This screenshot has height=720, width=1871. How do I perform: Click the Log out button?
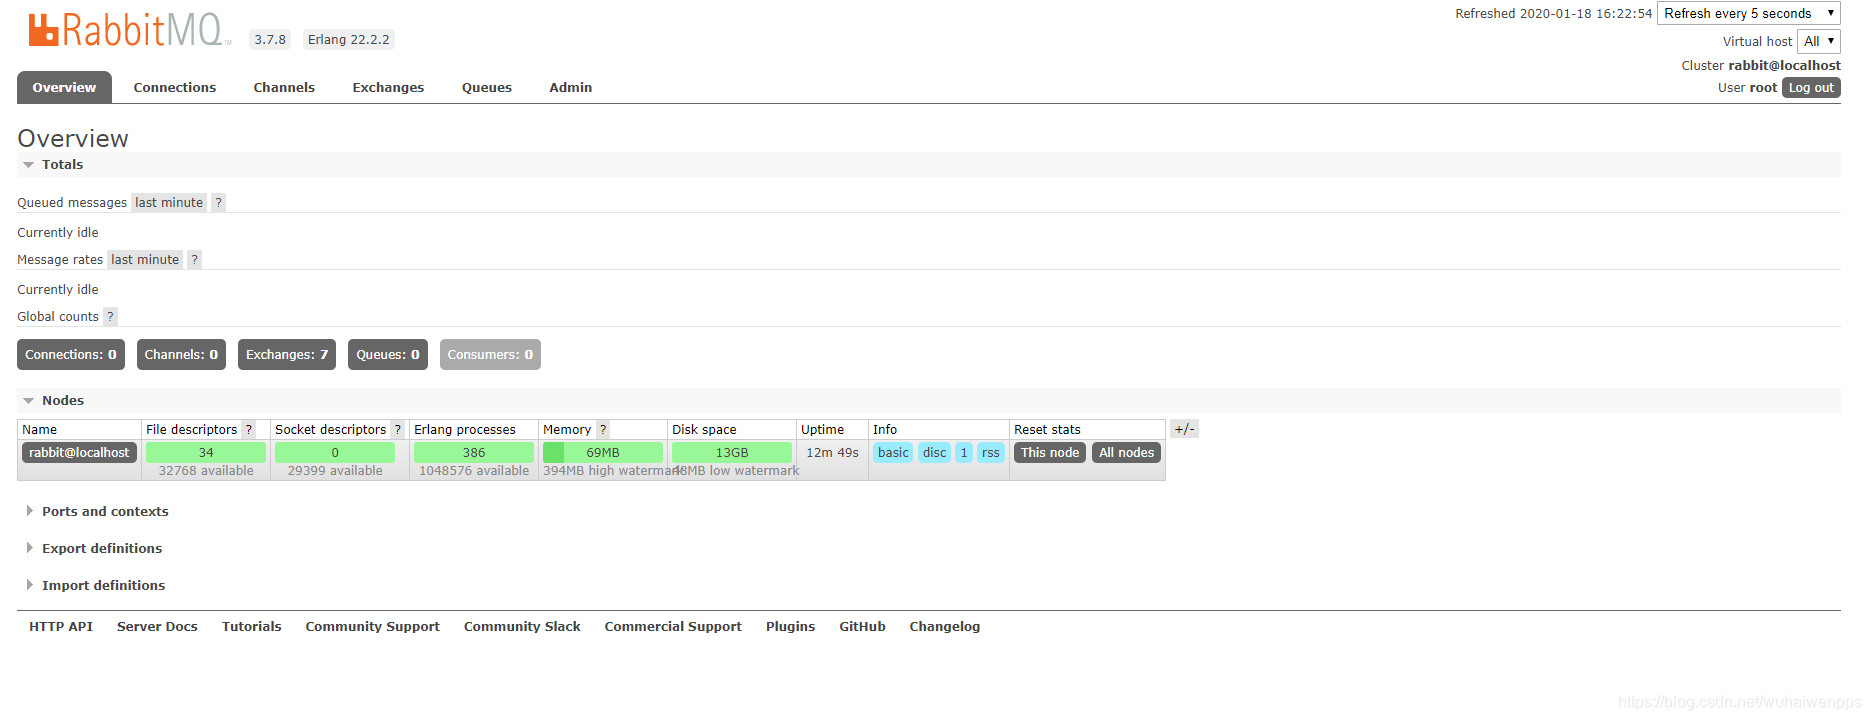[1811, 87]
